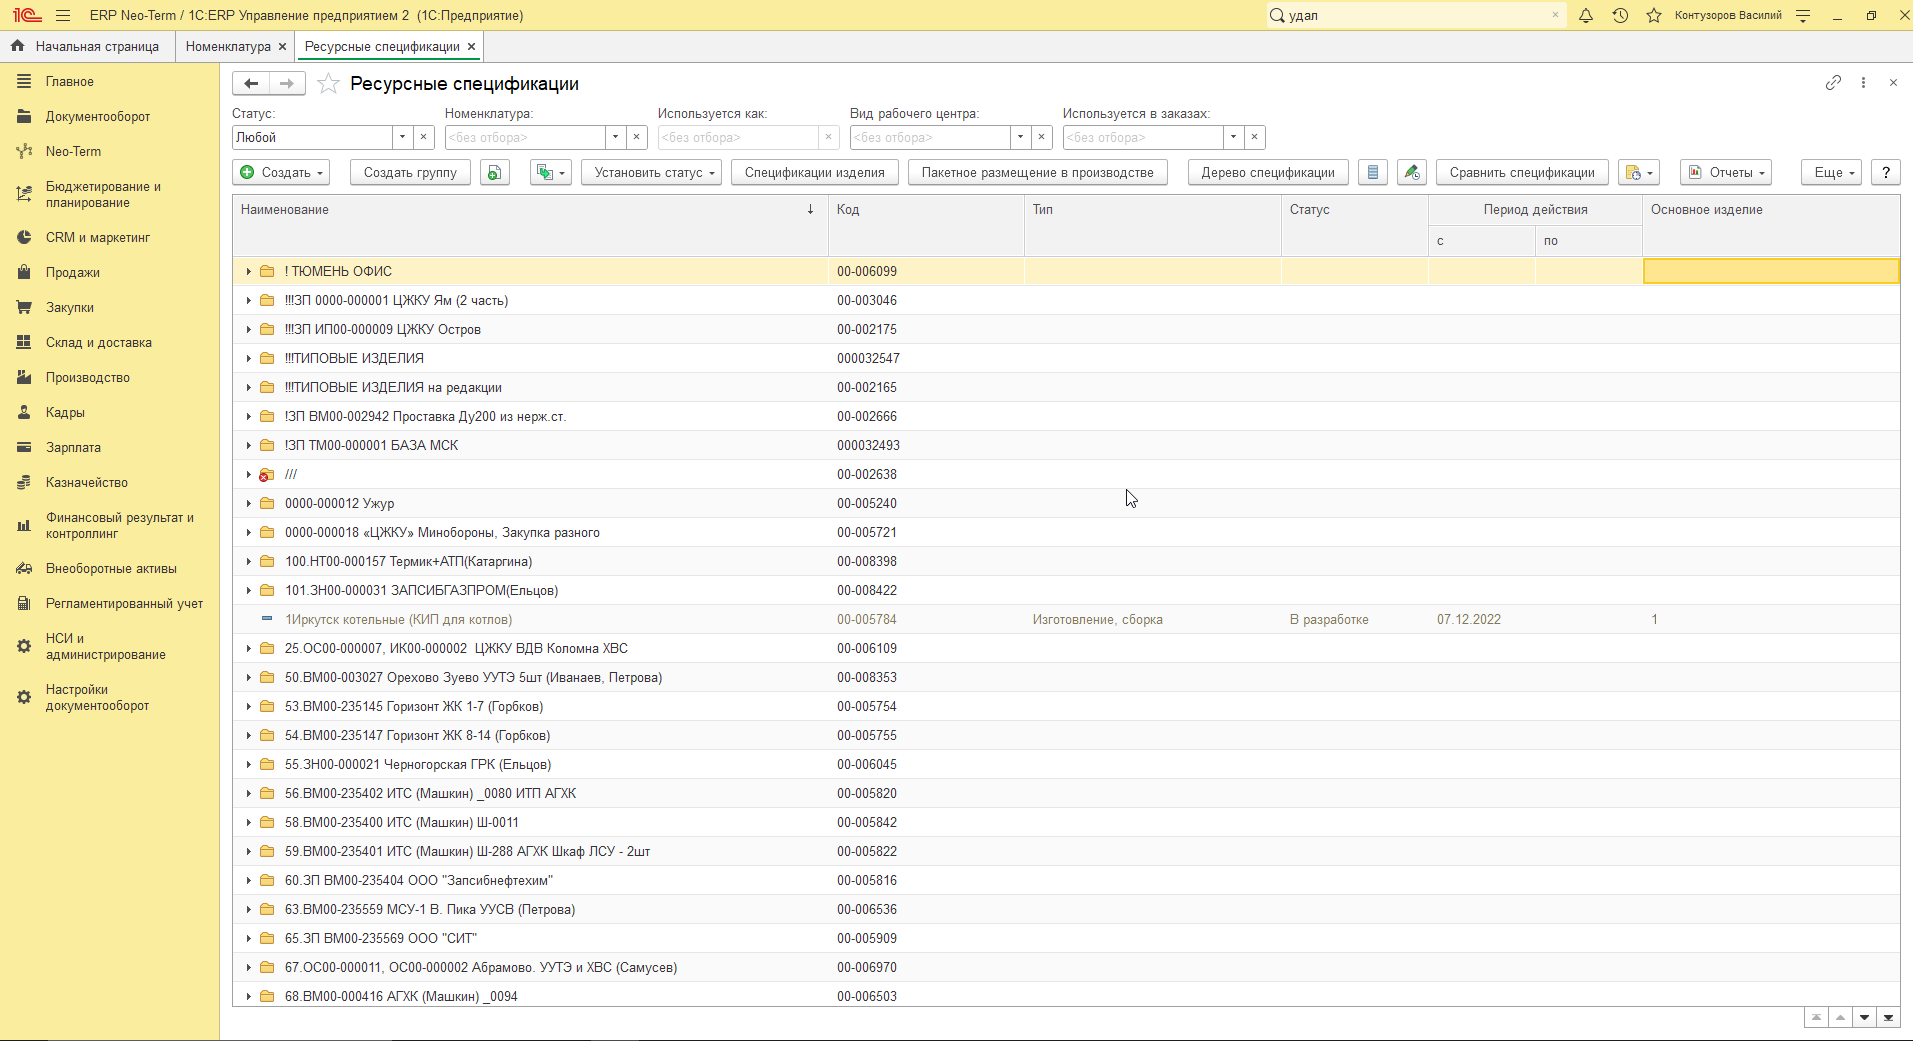Click Сравнить спецификации button

[x=1522, y=173]
